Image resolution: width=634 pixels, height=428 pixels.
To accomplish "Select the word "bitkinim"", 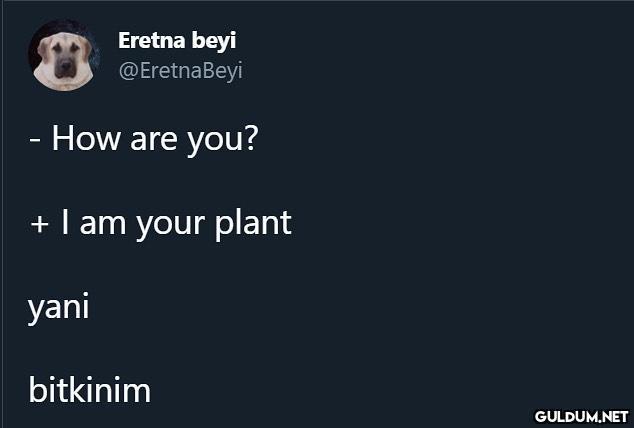I will tap(89, 388).
